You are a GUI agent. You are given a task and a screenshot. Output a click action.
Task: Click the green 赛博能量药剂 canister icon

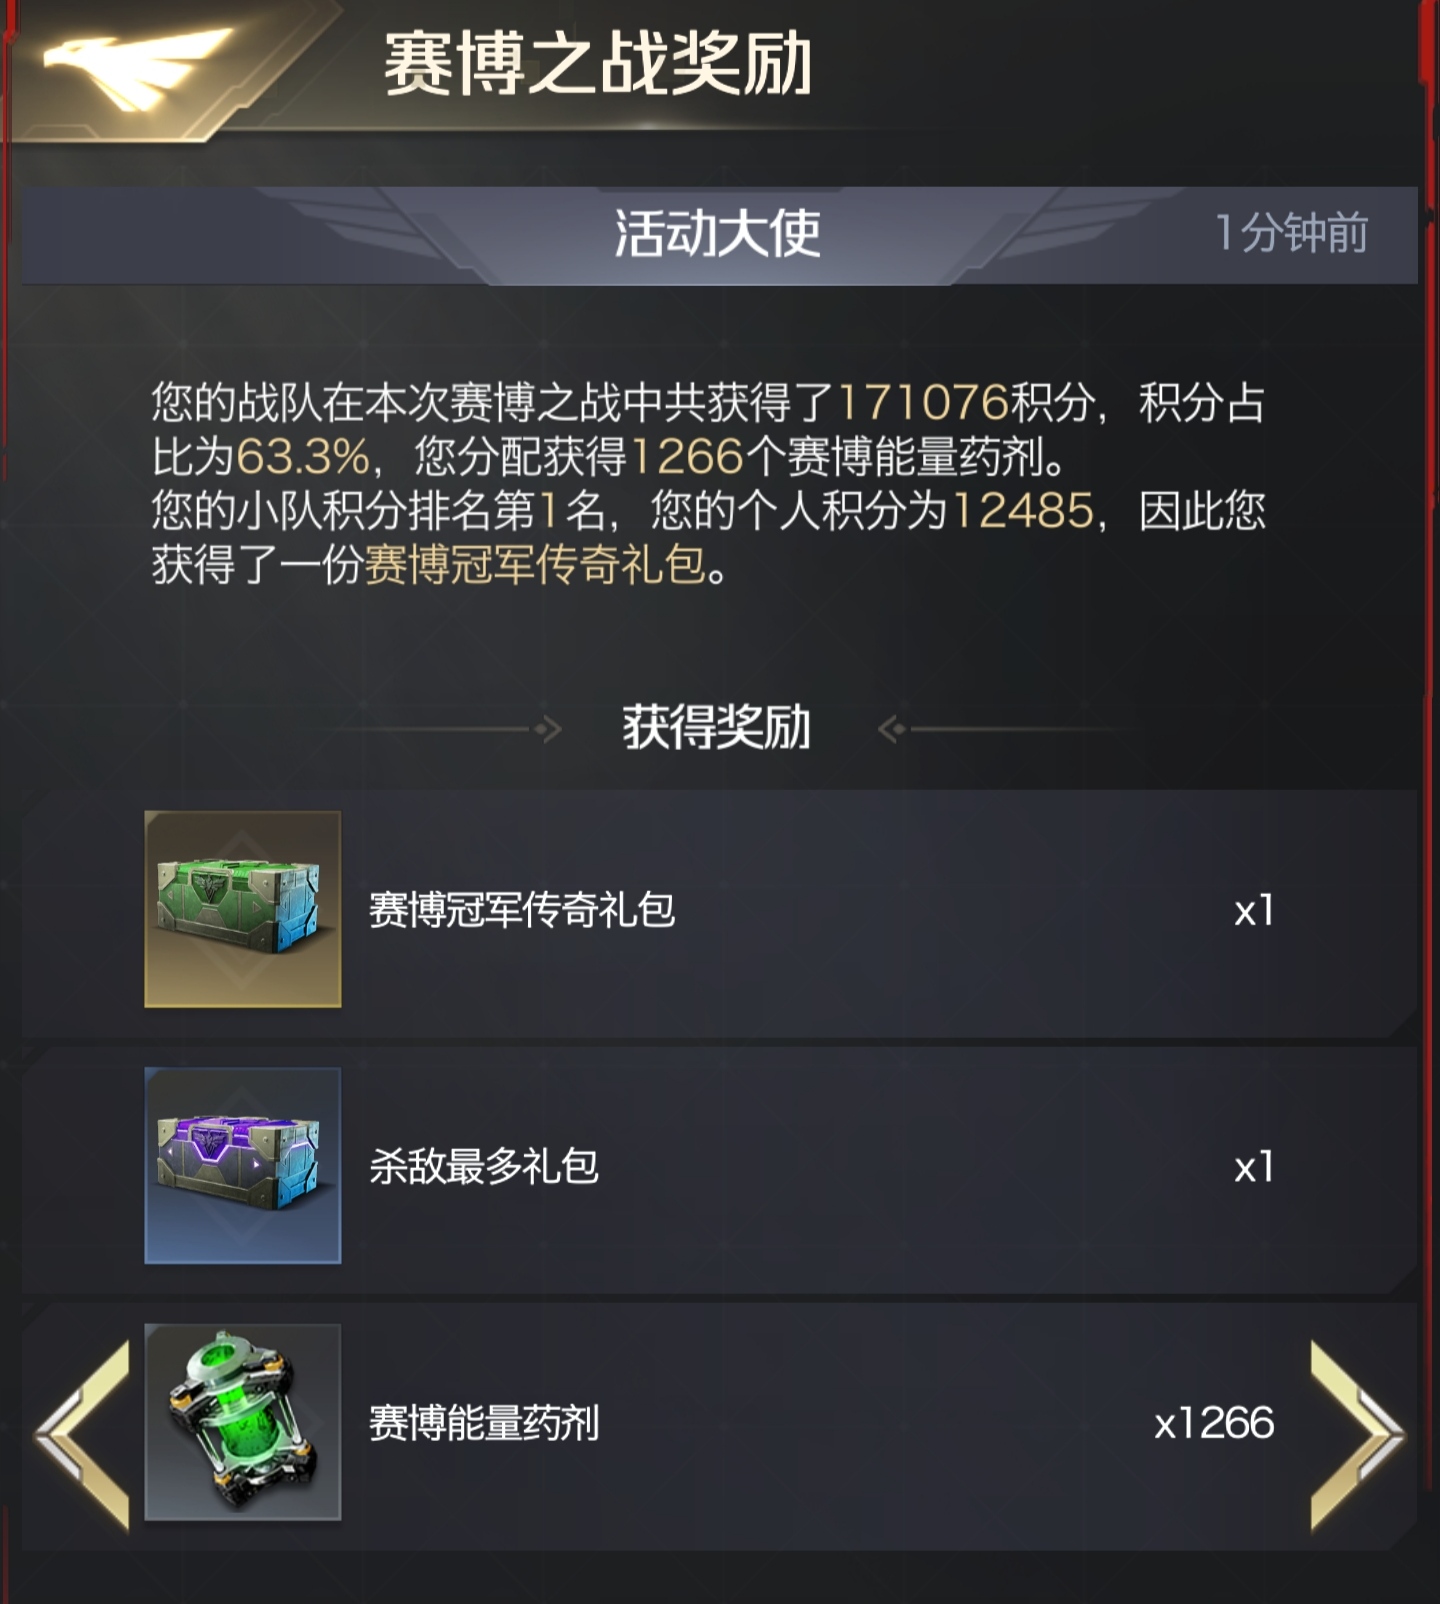[243, 1422]
